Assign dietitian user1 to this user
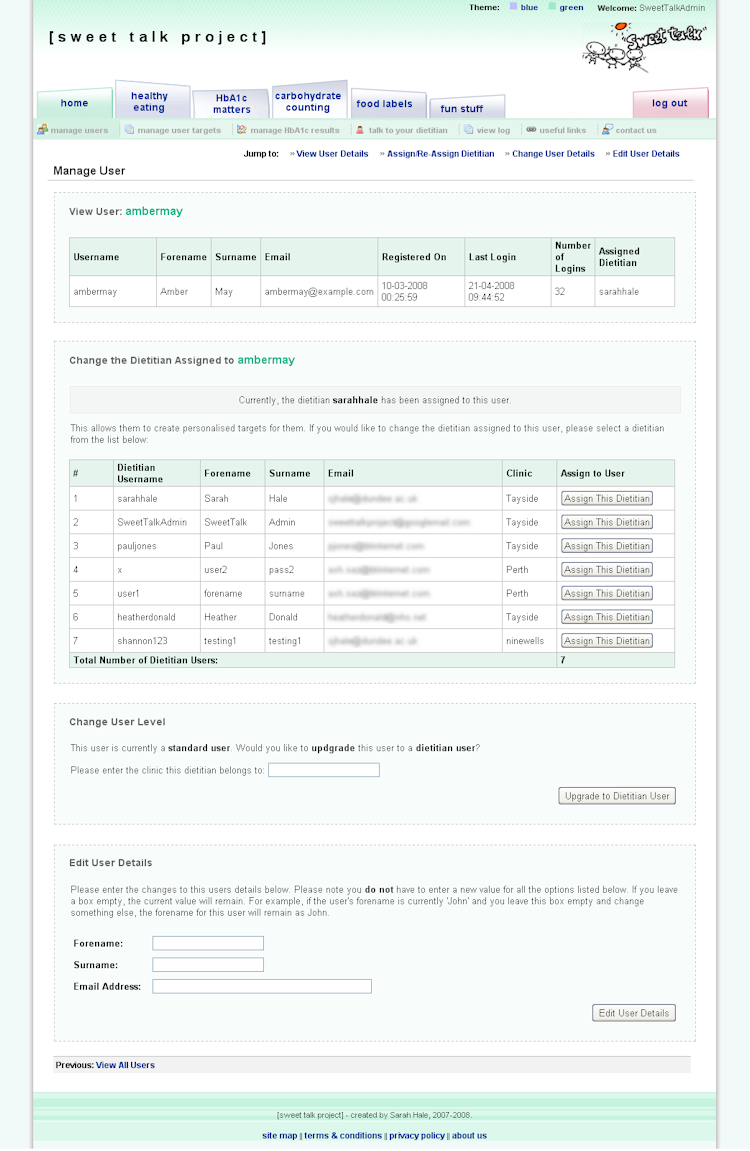The width and height of the screenshot is (750, 1151). click(607, 593)
